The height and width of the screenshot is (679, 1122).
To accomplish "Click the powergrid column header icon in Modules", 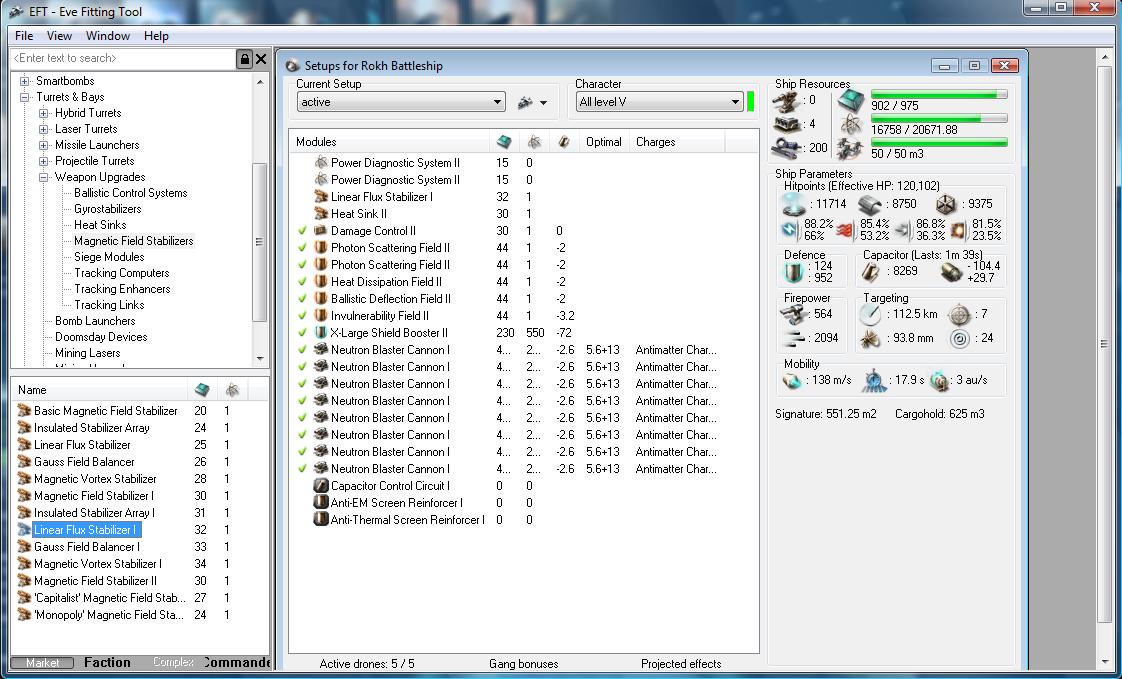I will click(x=534, y=142).
